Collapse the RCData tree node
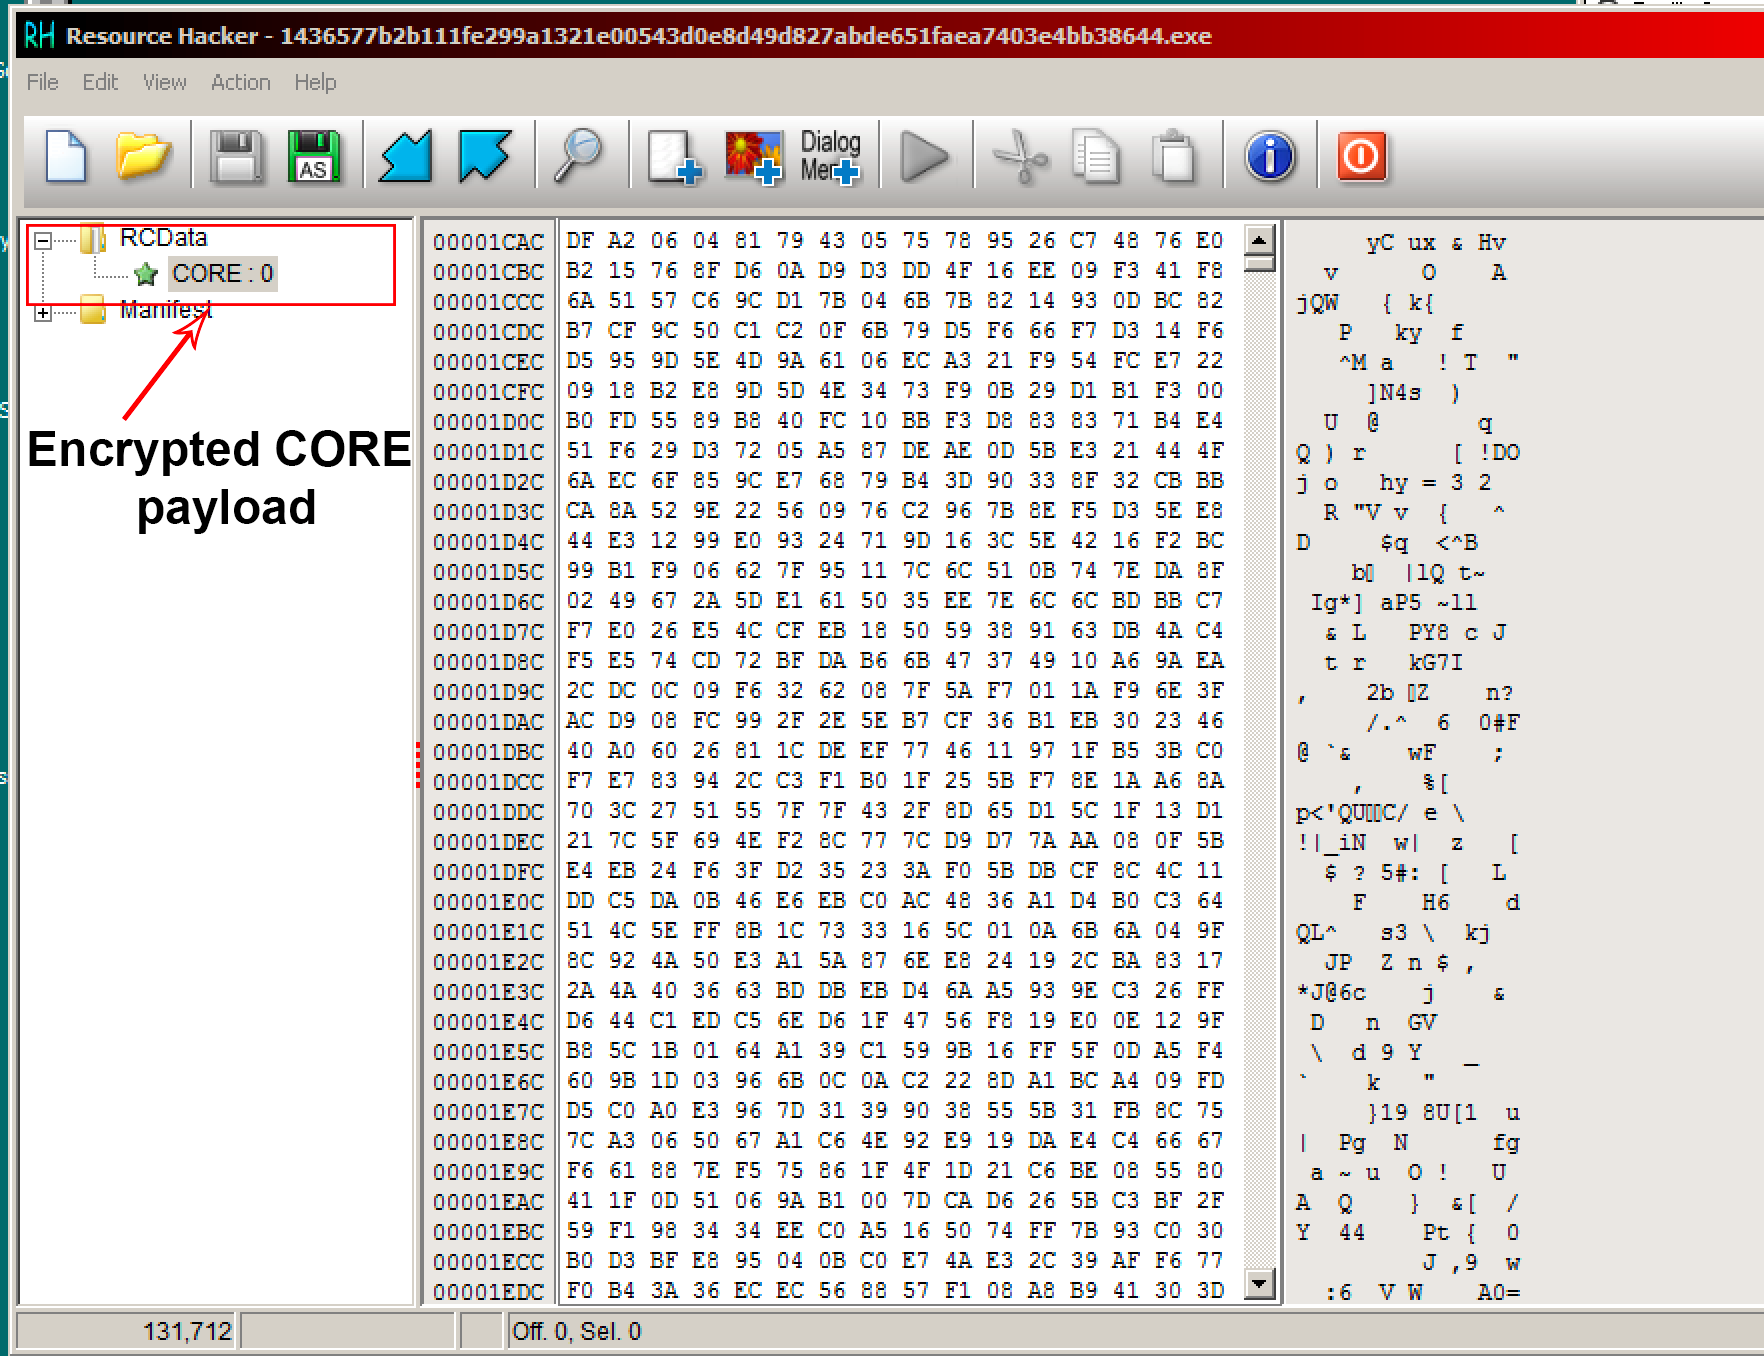Screen dimensions: 1764x1356 43,240
